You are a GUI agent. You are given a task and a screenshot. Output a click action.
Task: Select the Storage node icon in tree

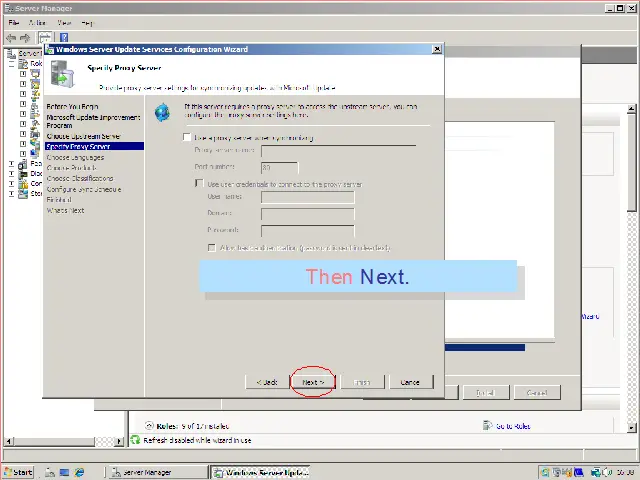point(23,193)
